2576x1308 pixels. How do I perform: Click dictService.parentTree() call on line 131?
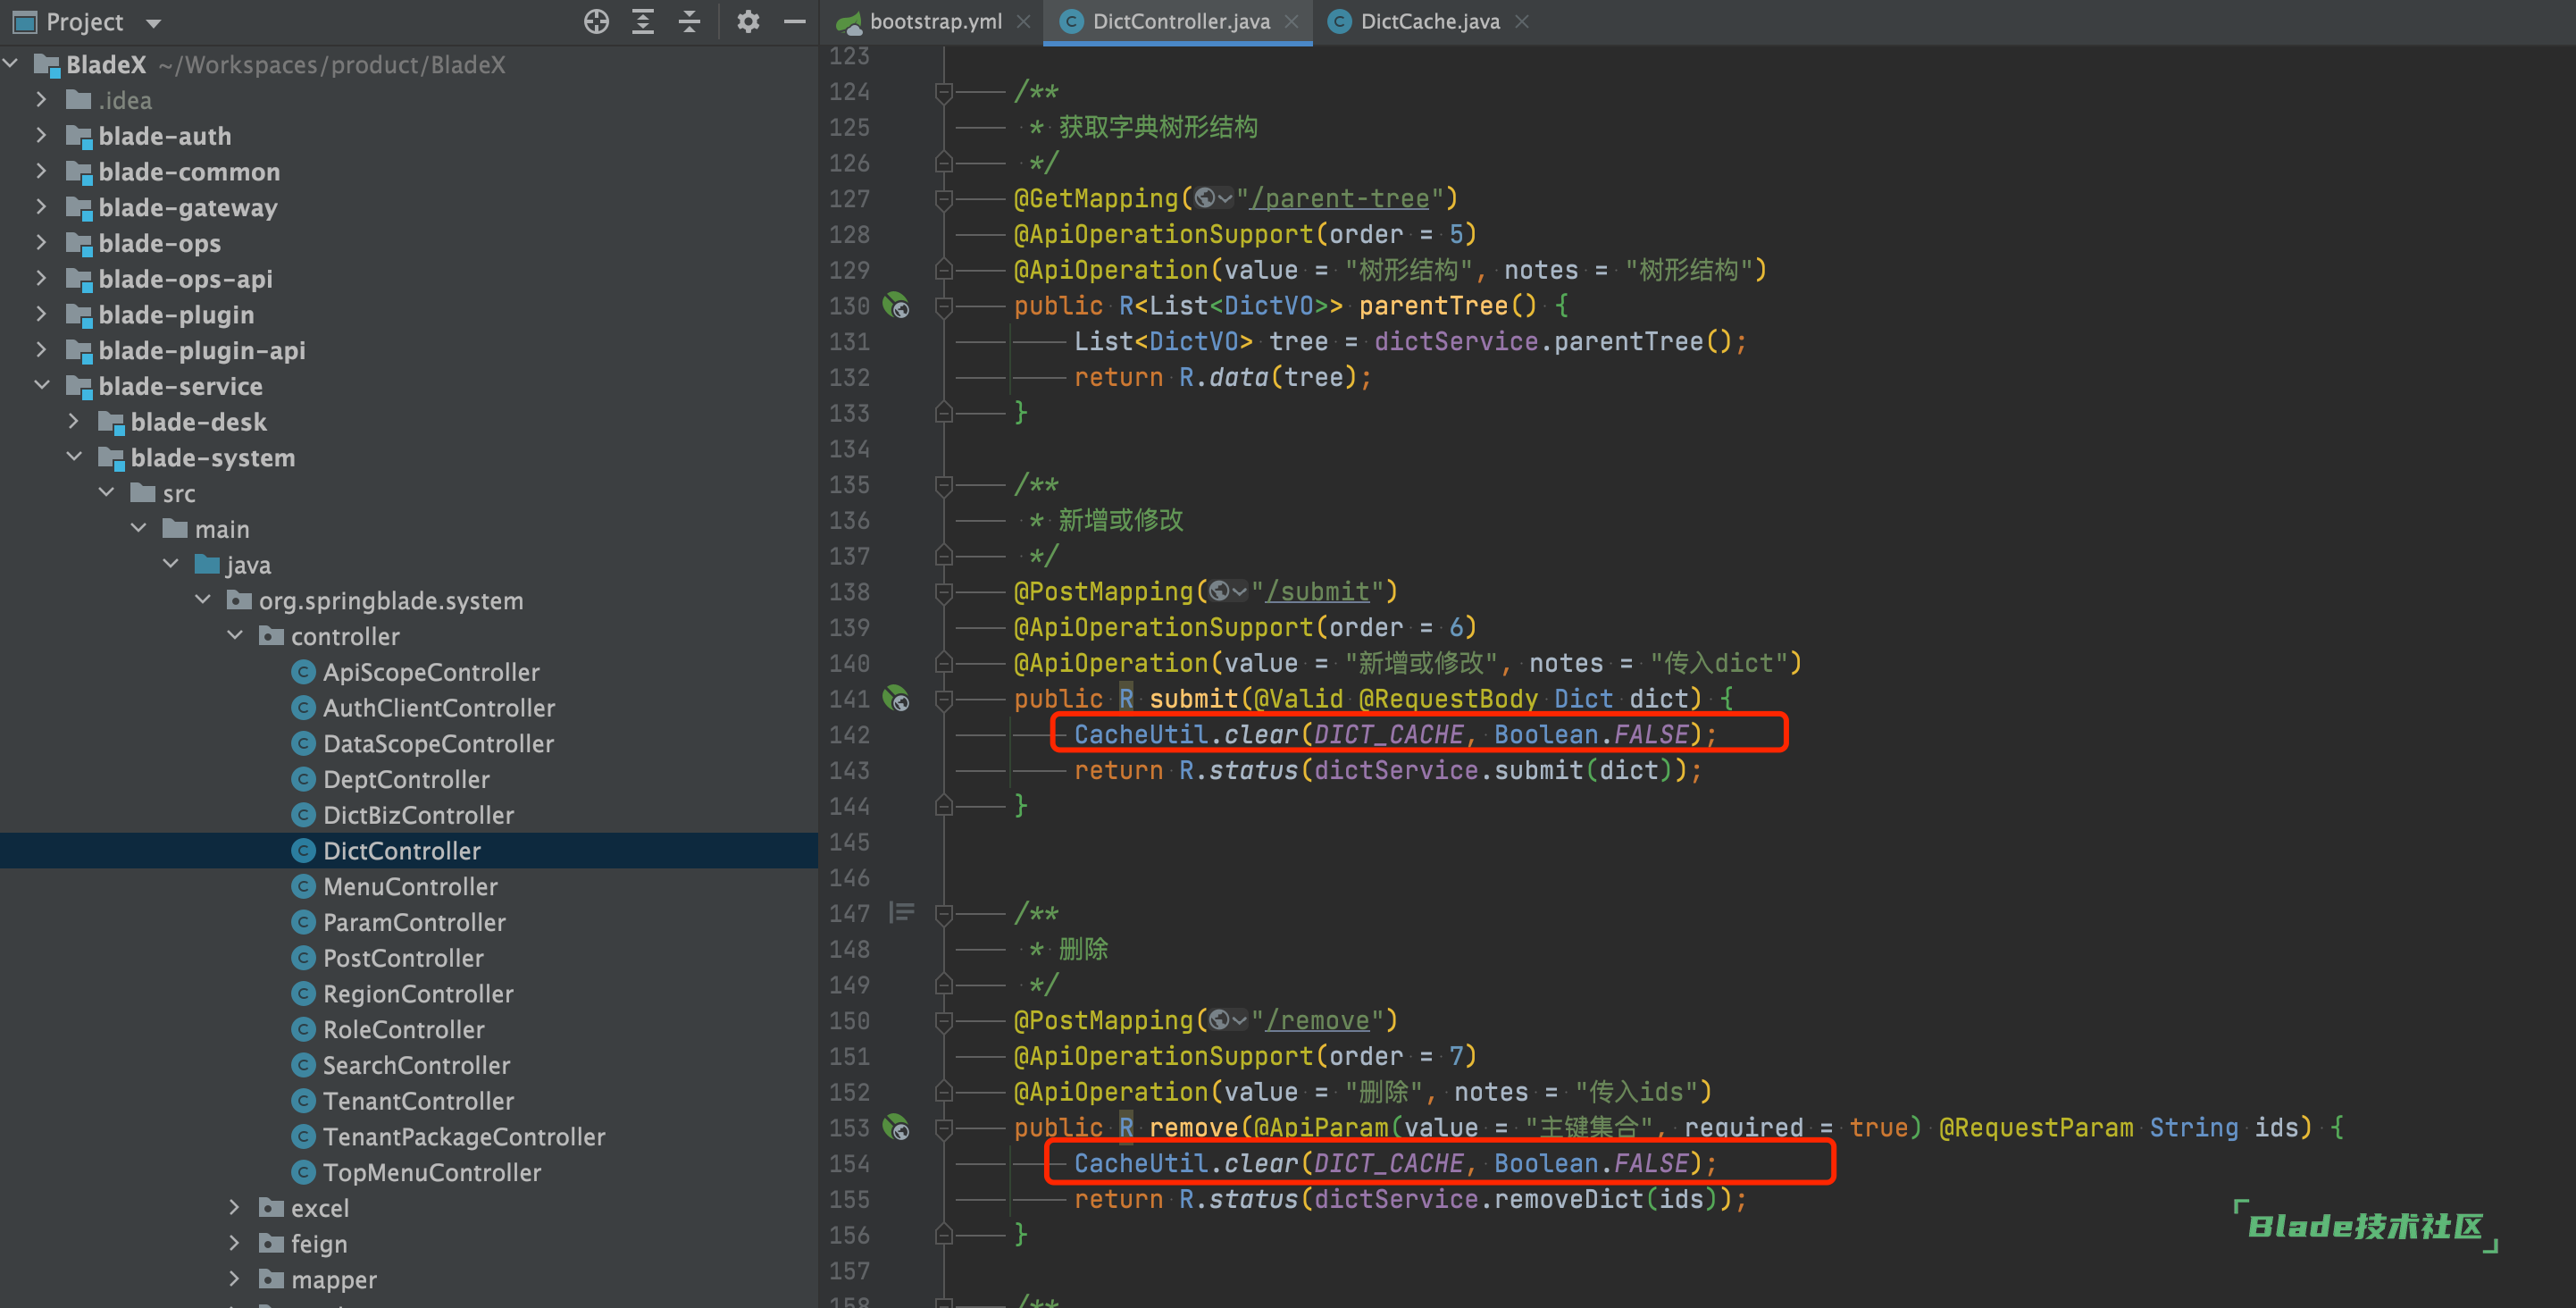[x=1552, y=341]
